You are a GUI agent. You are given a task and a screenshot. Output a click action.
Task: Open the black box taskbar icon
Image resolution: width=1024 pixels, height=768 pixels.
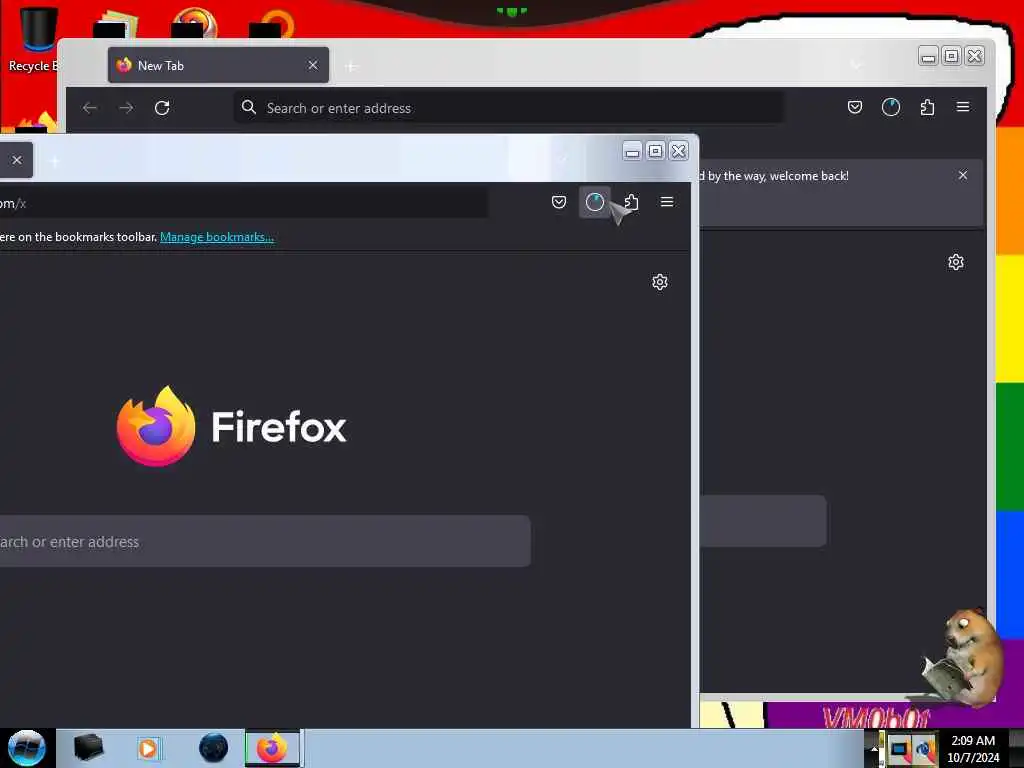pyautogui.click(x=88, y=748)
